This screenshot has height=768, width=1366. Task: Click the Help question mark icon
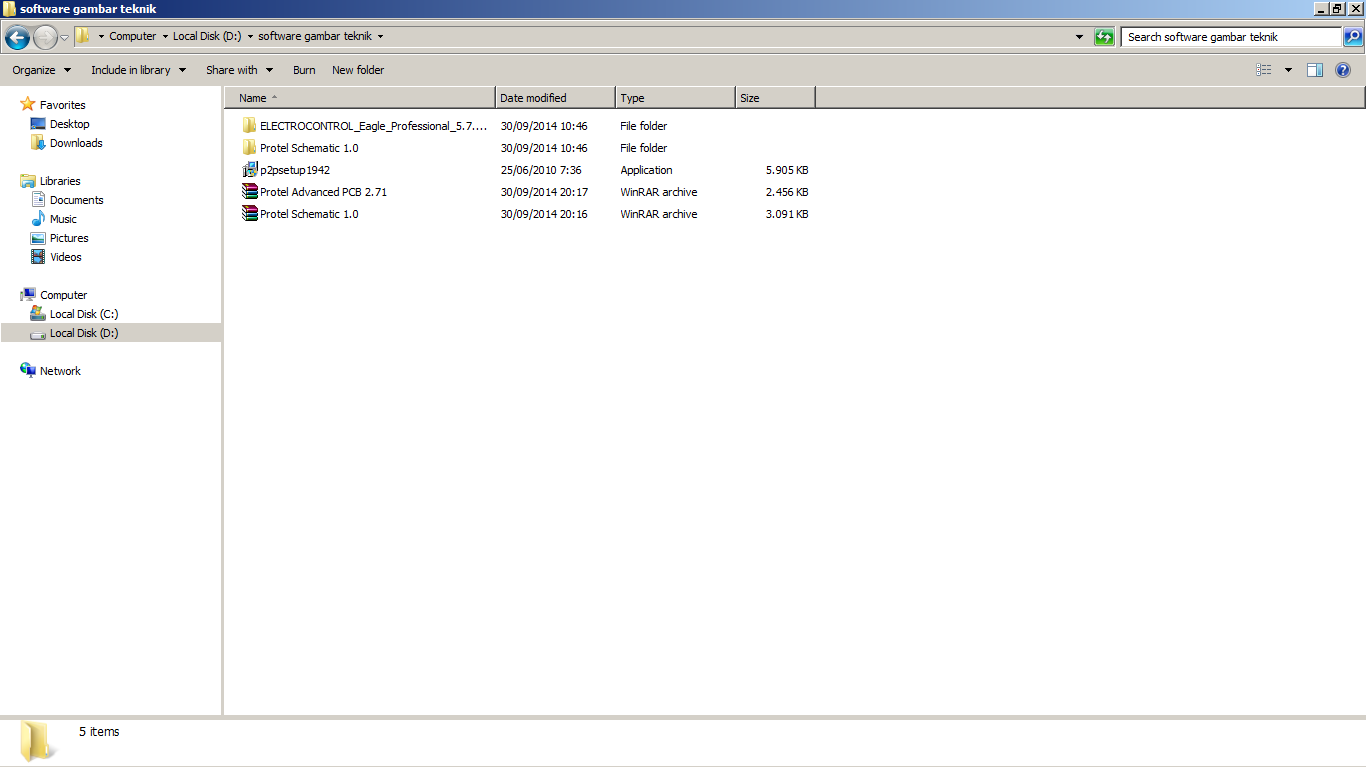pyautogui.click(x=1343, y=70)
